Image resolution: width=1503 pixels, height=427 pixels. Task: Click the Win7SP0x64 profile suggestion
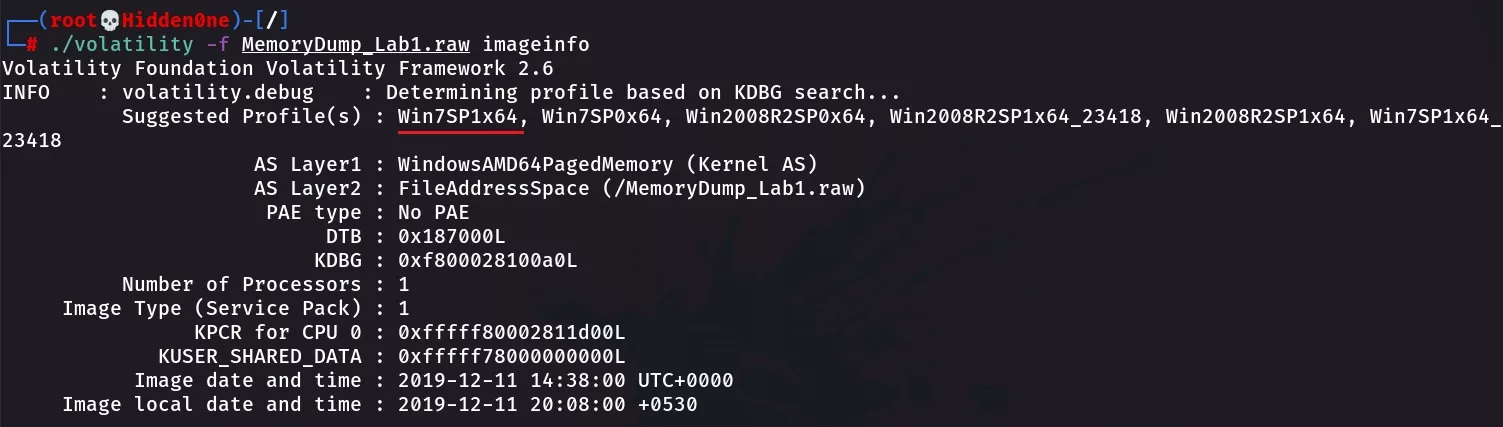tap(603, 117)
